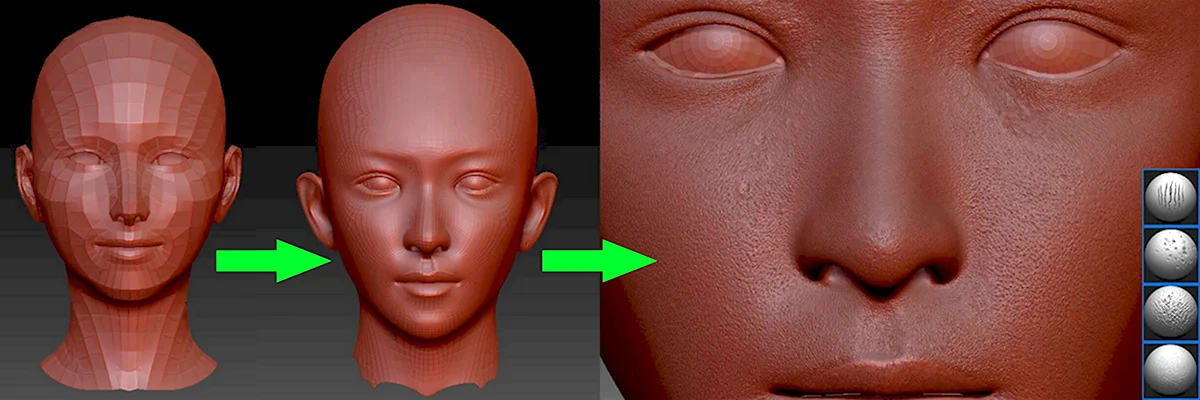Viewport: 1200px width, 400px height.
Task: Click the low-poly head's ear on the left
Action: 25,181
